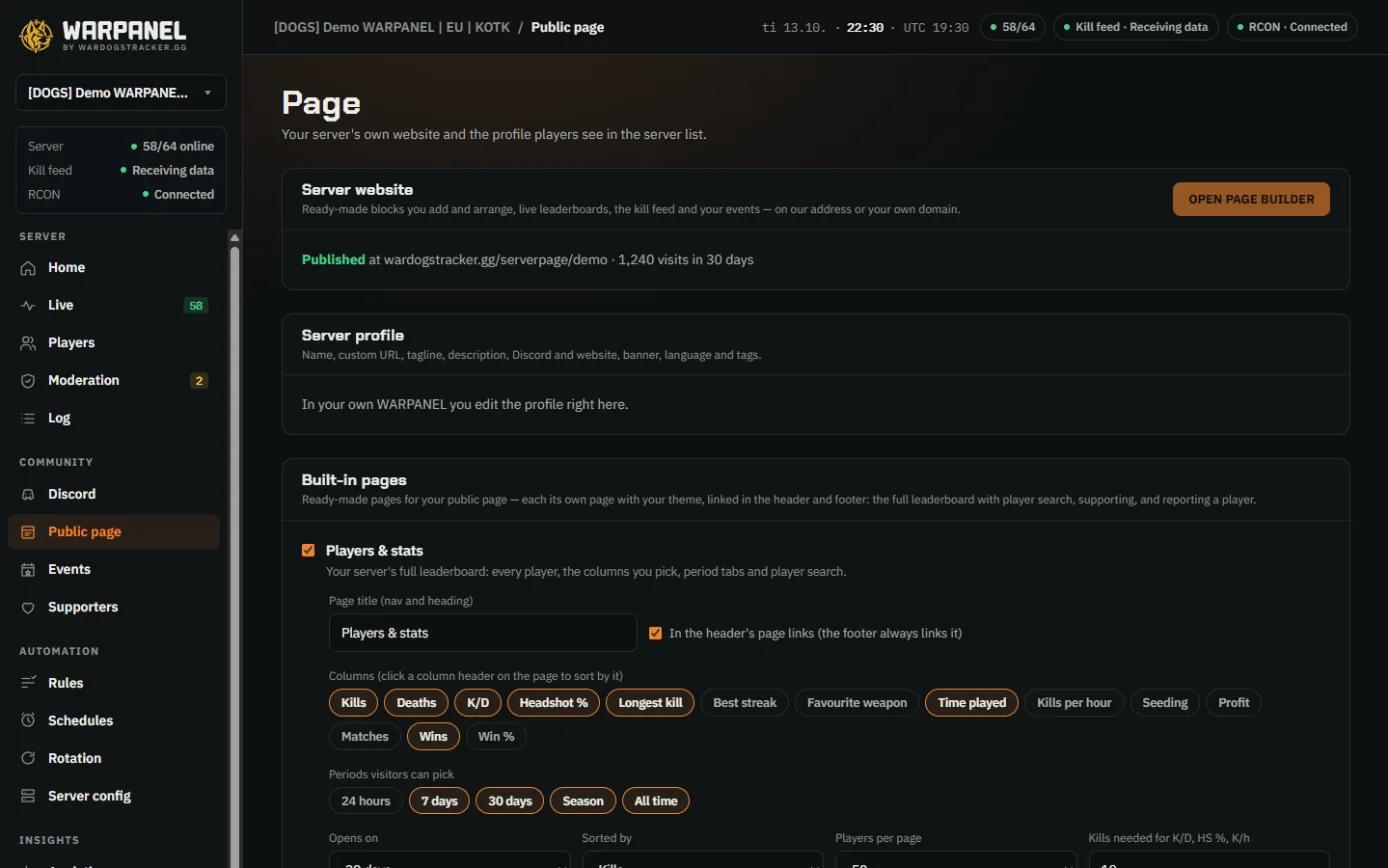Click the Live pulse icon

[28, 305]
